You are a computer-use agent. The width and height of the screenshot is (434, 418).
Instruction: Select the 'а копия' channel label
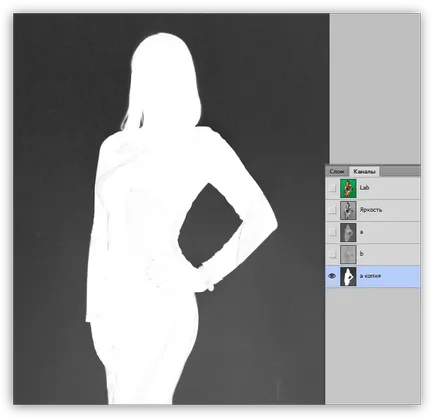pyautogui.click(x=370, y=276)
